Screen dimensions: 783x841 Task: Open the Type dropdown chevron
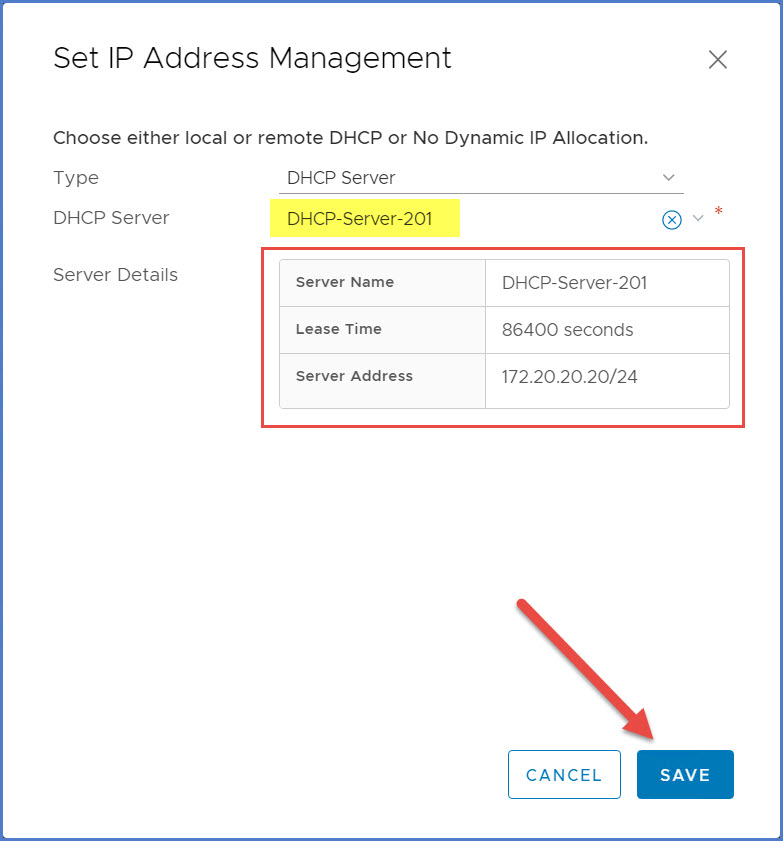[x=669, y=177]
